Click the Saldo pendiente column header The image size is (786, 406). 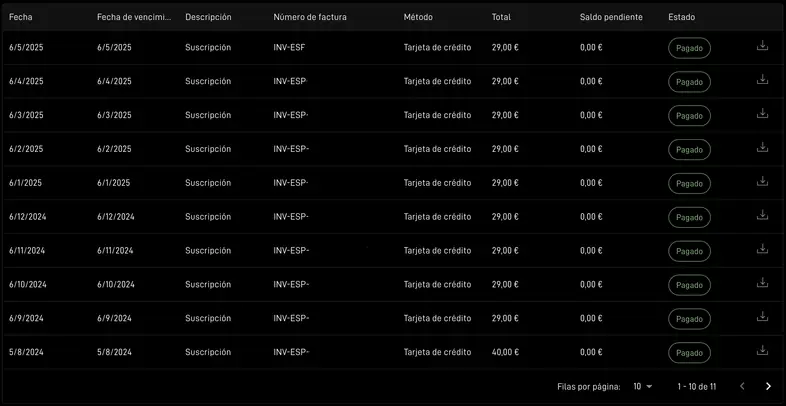click(611, 17)
